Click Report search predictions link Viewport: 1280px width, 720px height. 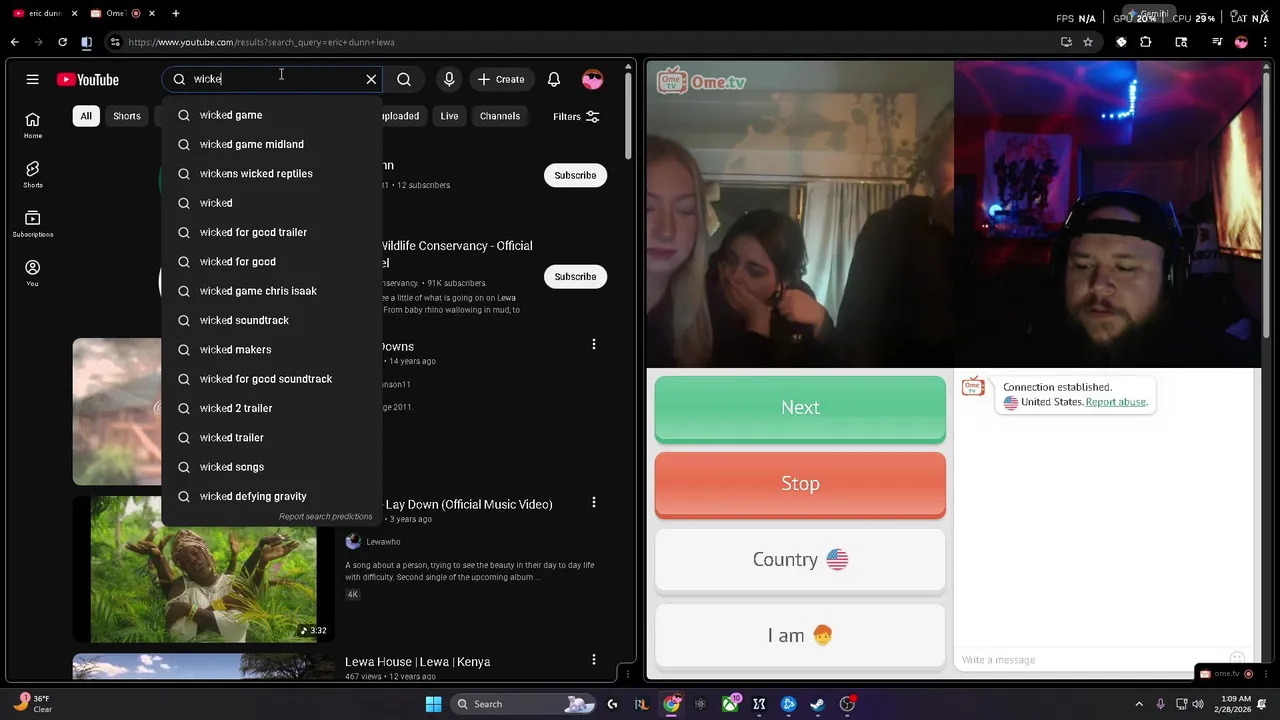tap(326, 517)
